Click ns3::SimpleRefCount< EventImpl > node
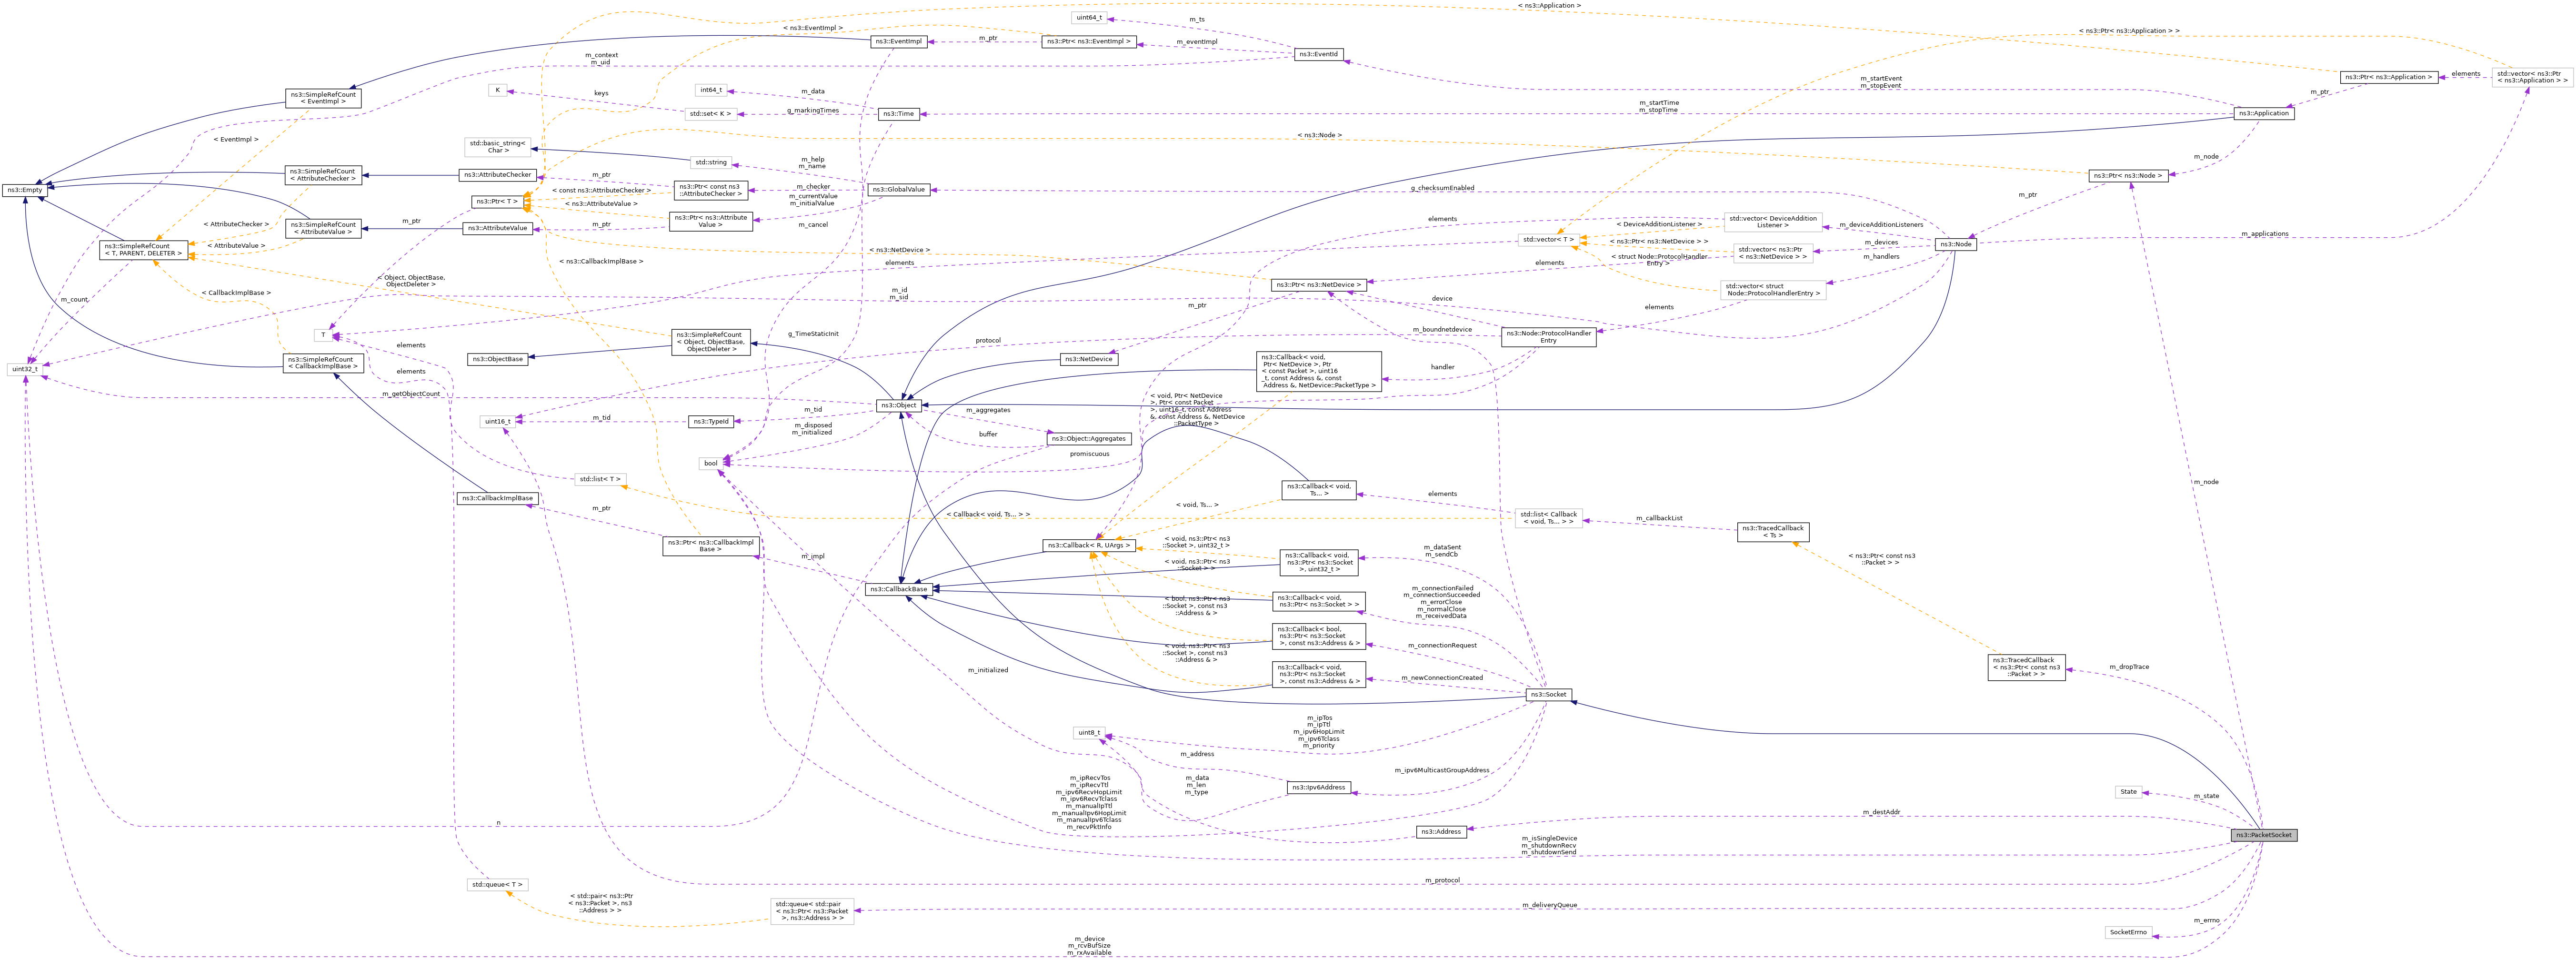 pos(322,98)
